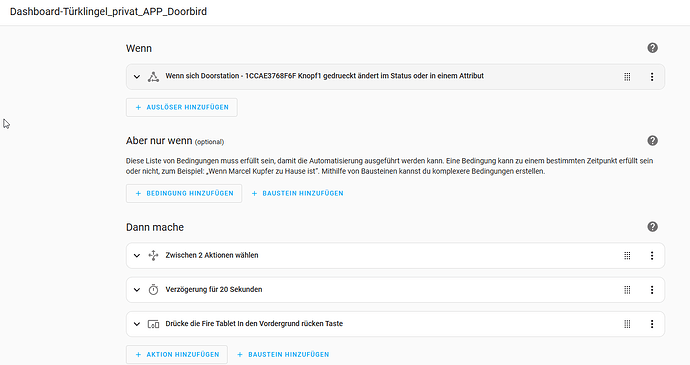Click the timer icon of Verzögerung row
690x365 pixels.
pos(153,290)
